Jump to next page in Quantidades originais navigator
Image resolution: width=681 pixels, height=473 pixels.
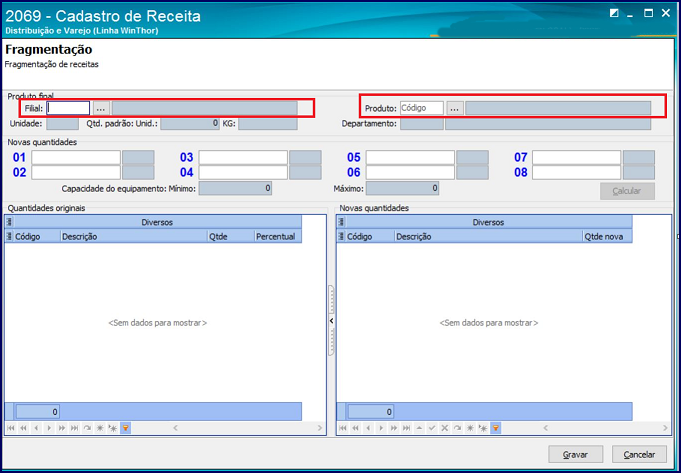pos(62,428)
